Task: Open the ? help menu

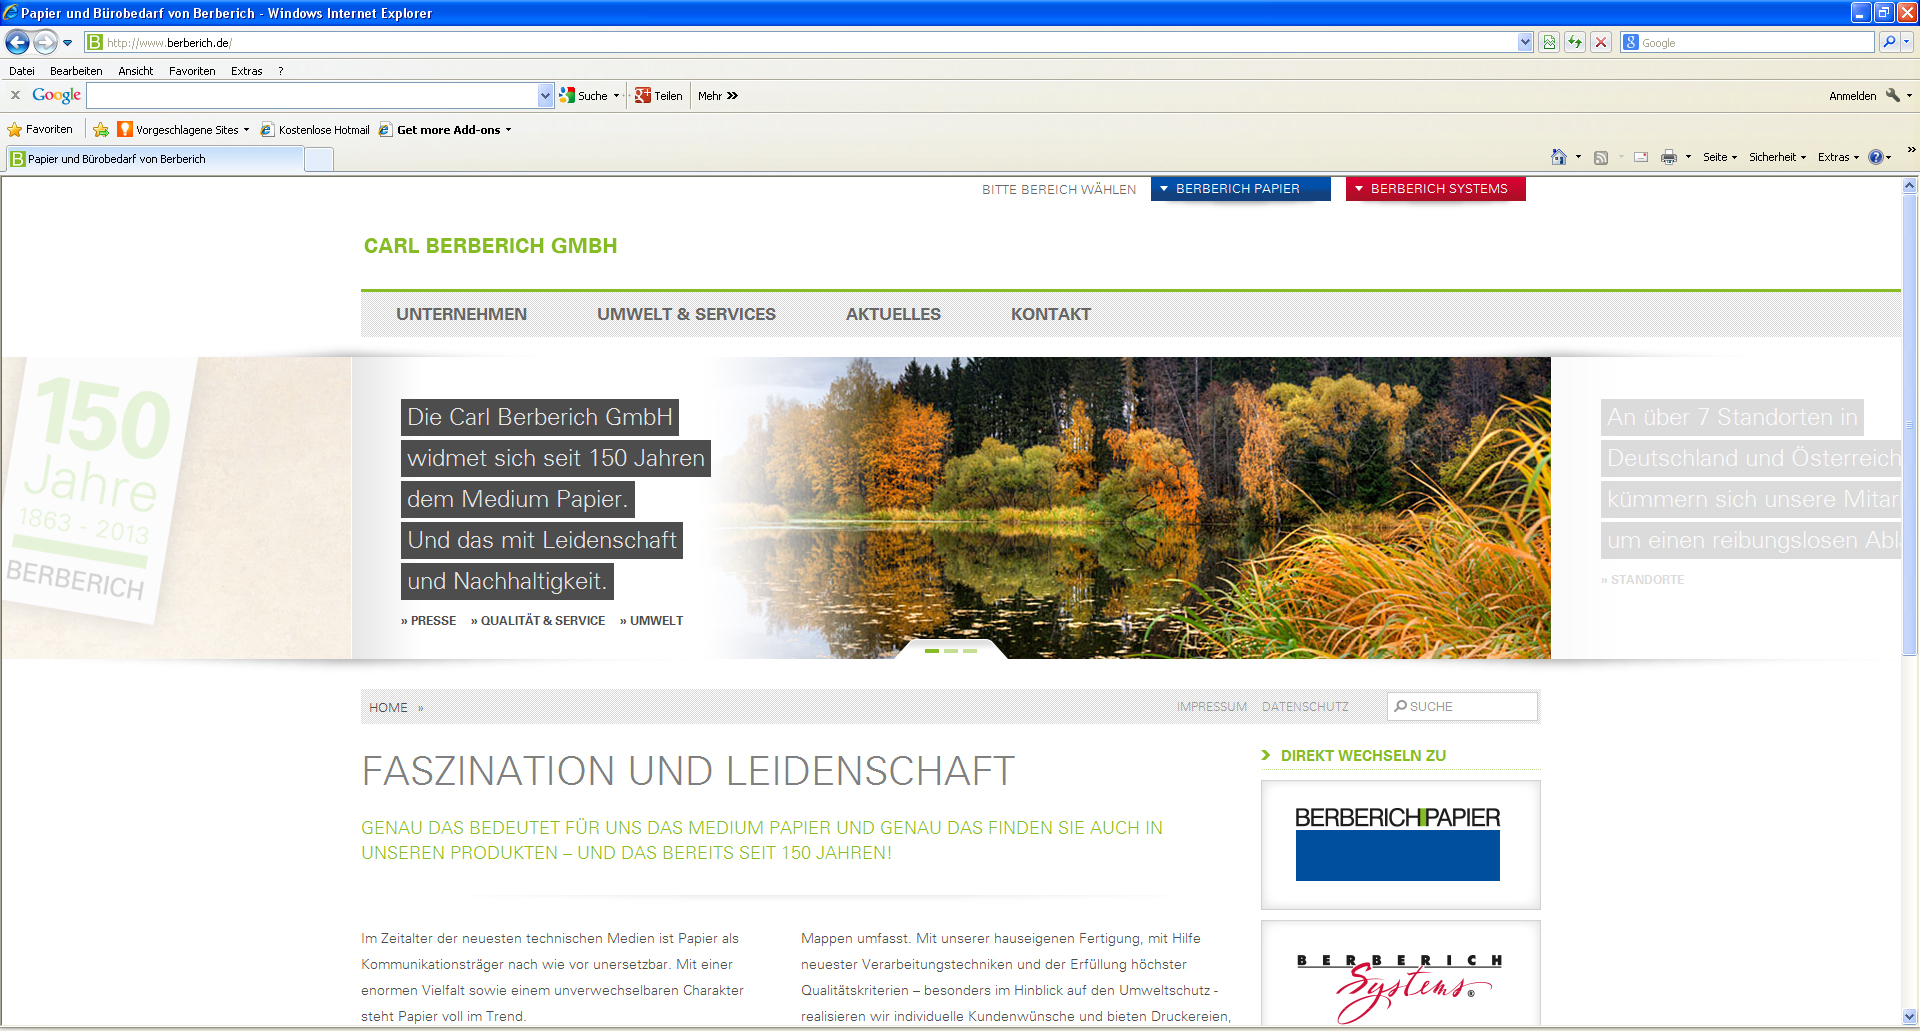Action: (281, 71)
